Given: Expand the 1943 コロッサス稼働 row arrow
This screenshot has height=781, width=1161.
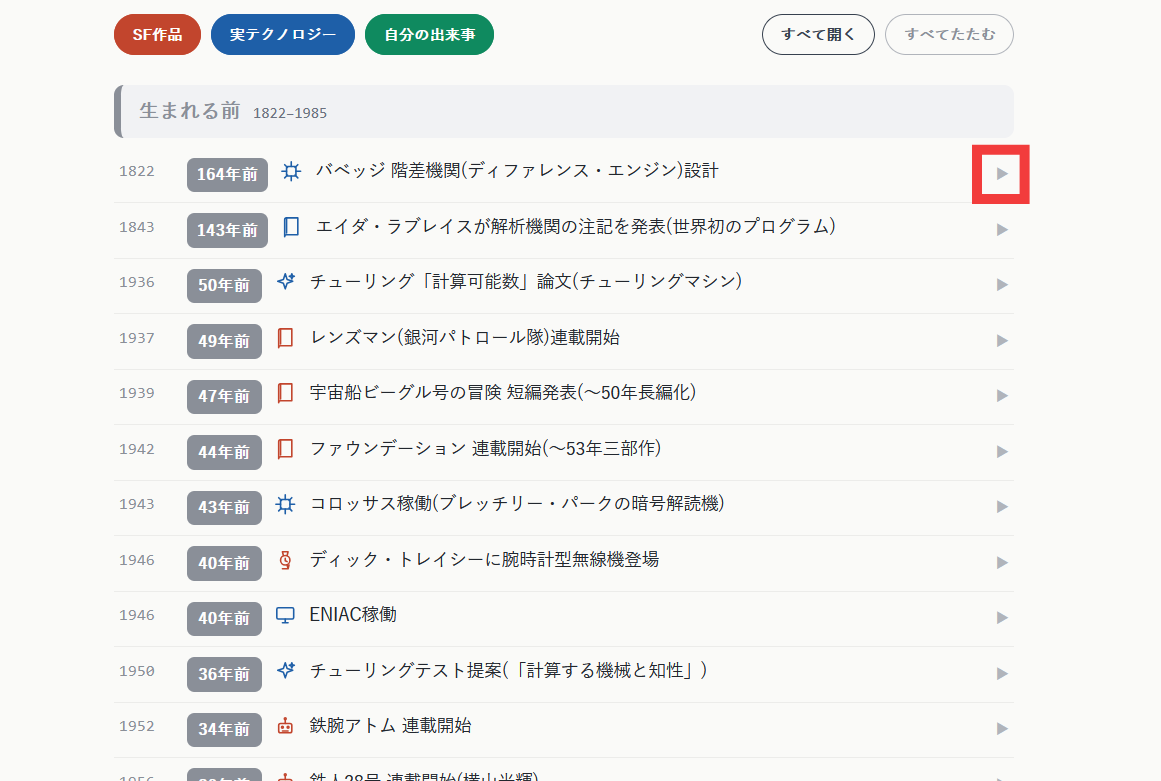Looking at the screenshot, I should point(1002,507).
